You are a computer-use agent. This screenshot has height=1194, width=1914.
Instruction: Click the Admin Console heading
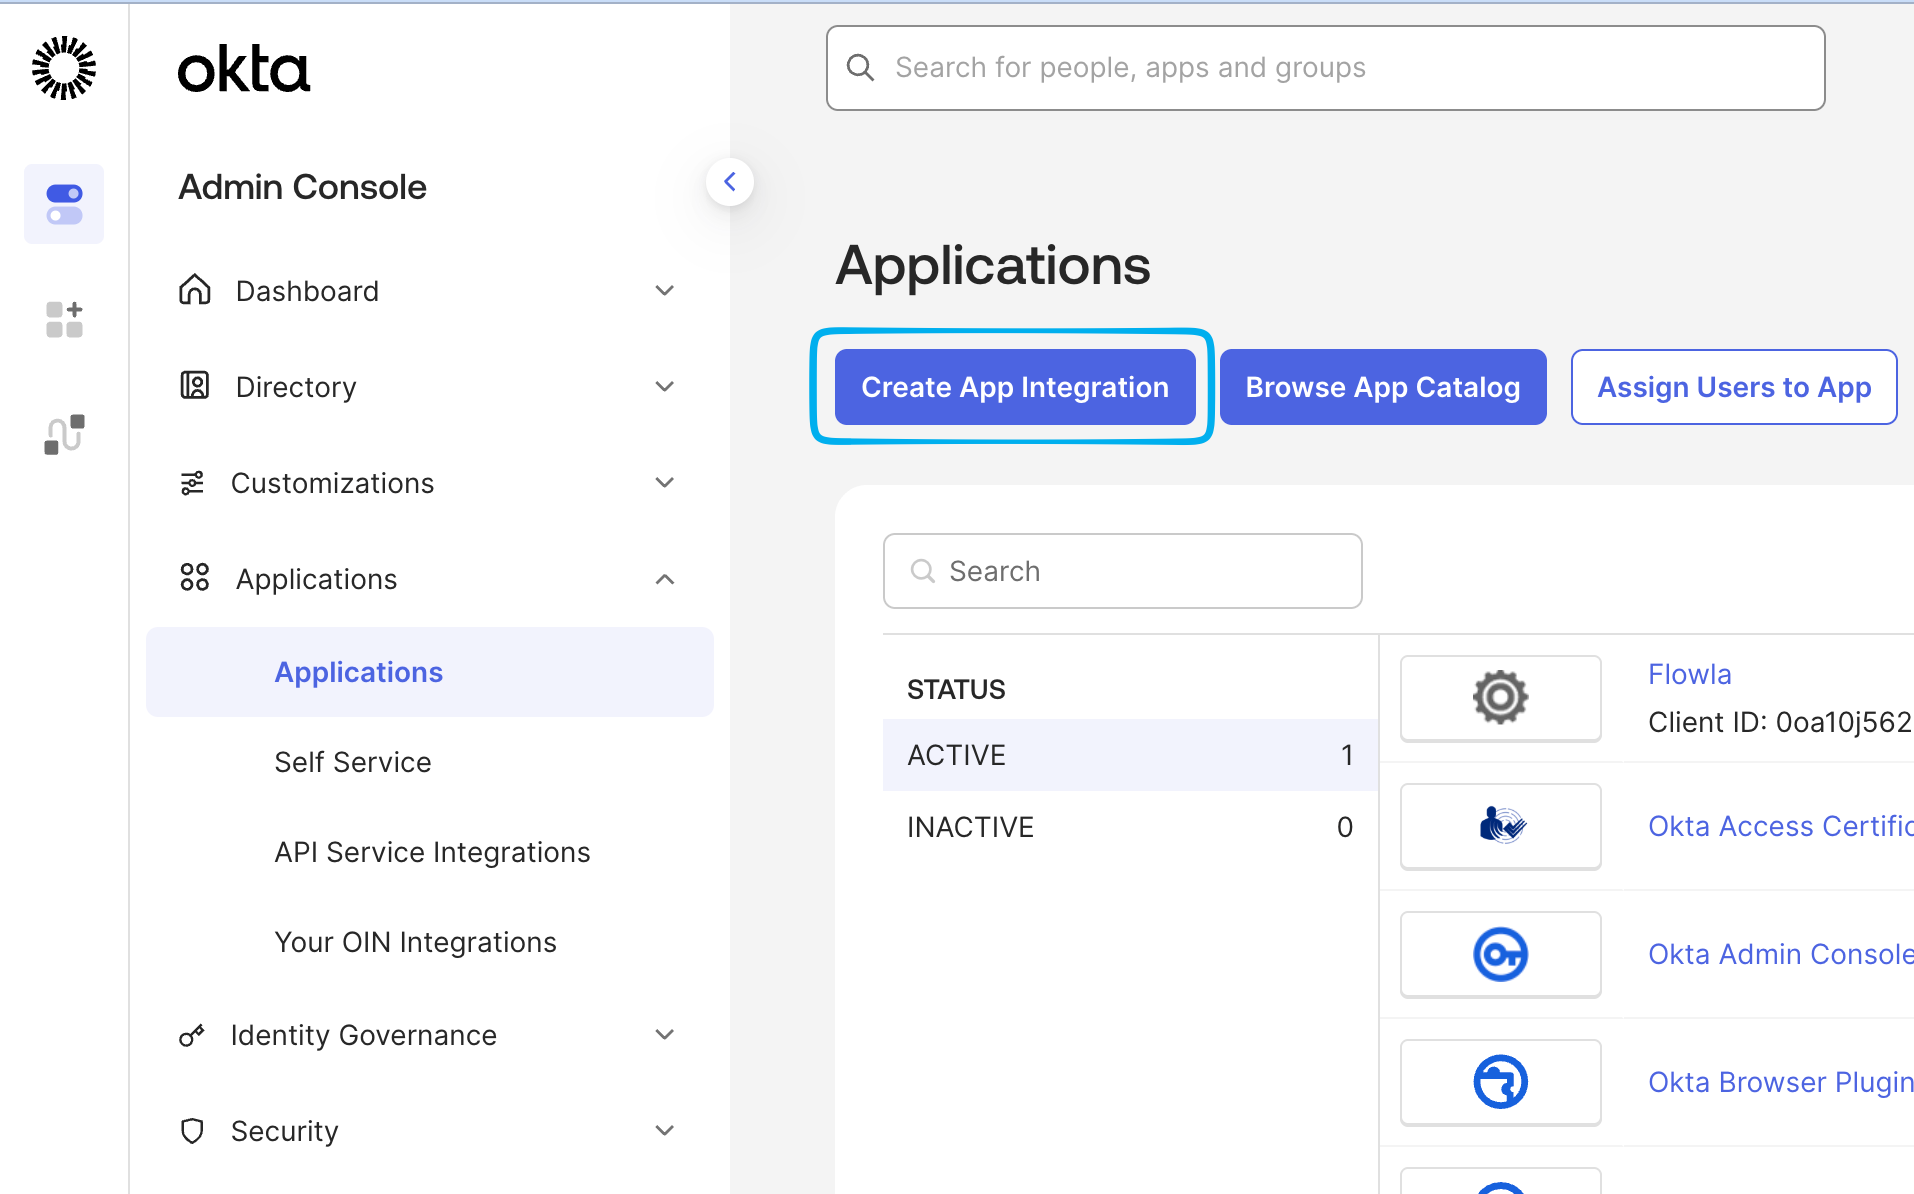tap(302, 187)
